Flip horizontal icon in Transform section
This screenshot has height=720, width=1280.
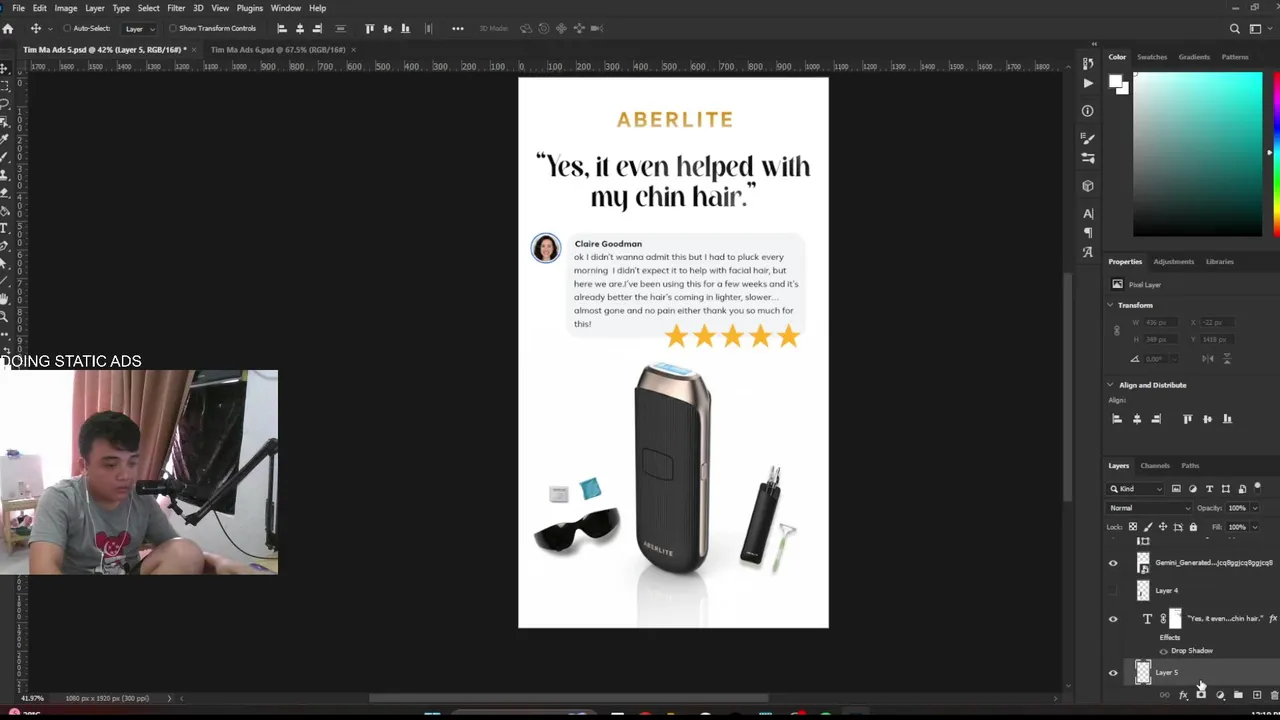click(x=1208, y=358)
